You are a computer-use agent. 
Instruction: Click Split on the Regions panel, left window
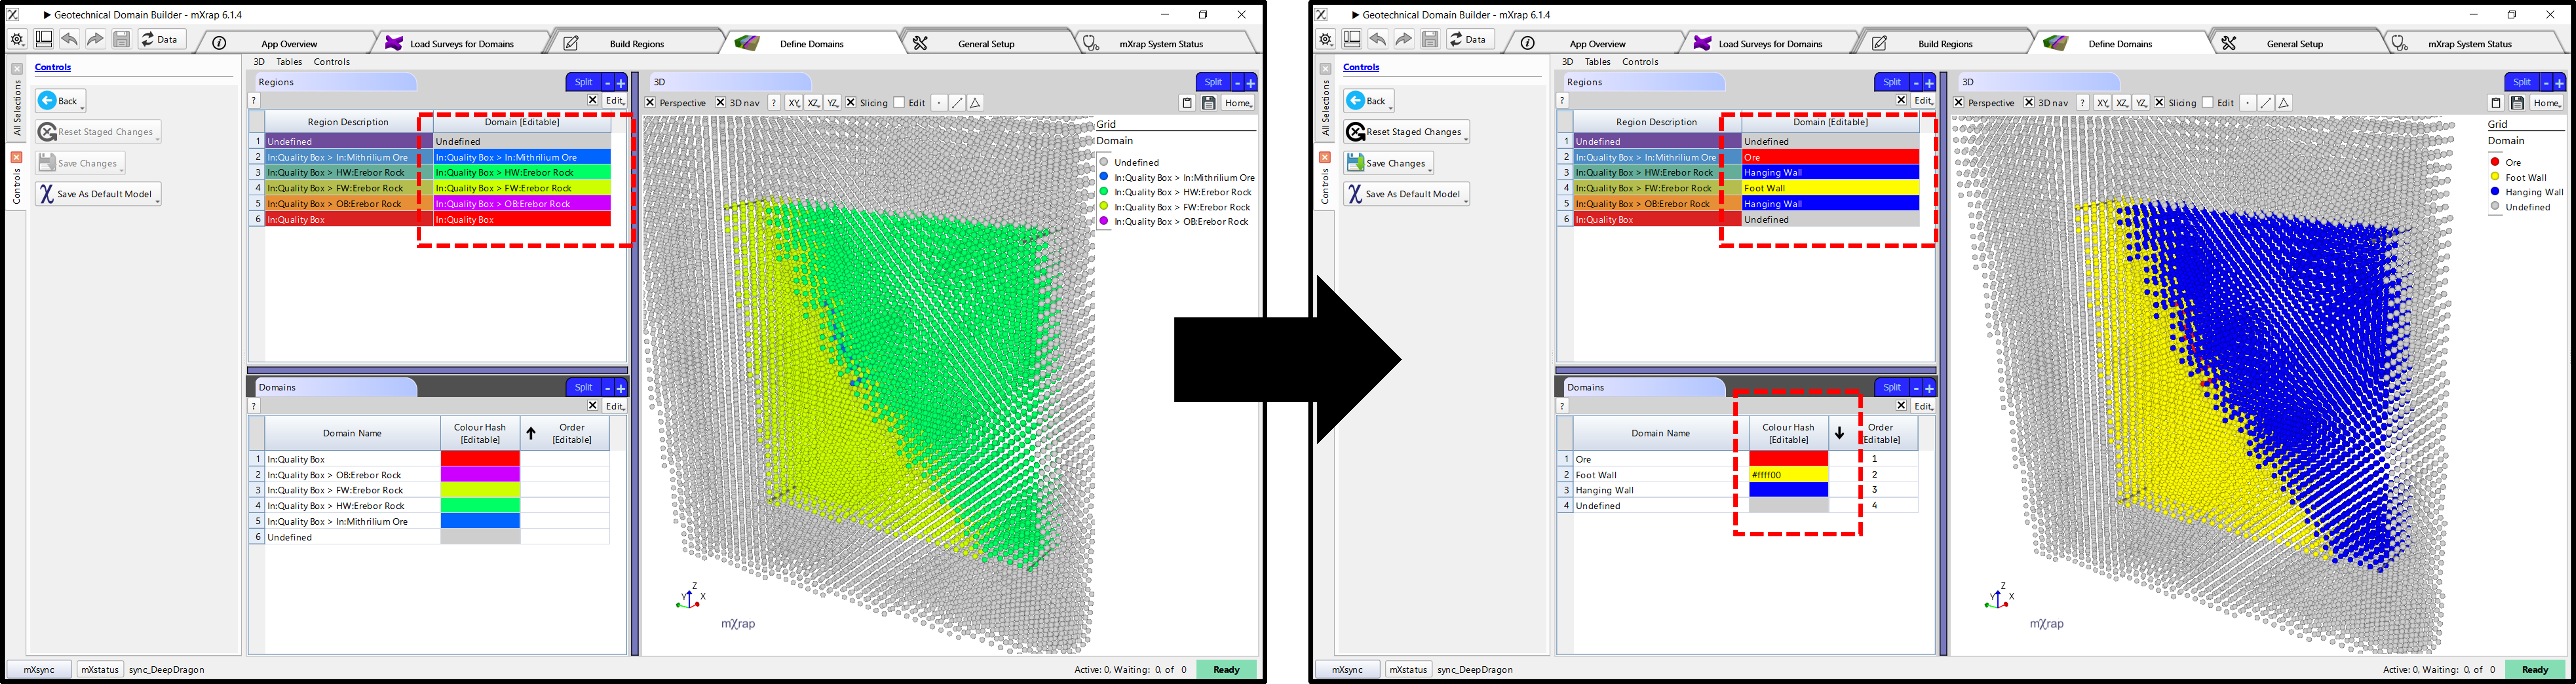click(x=583, y=82)
